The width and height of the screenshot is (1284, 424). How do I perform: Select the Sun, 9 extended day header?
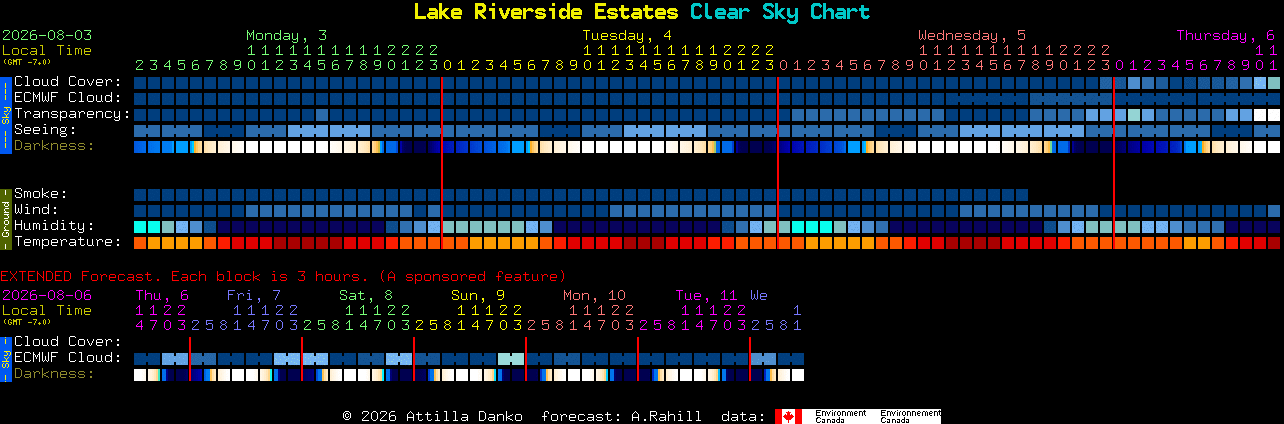(x=478, y=296)
